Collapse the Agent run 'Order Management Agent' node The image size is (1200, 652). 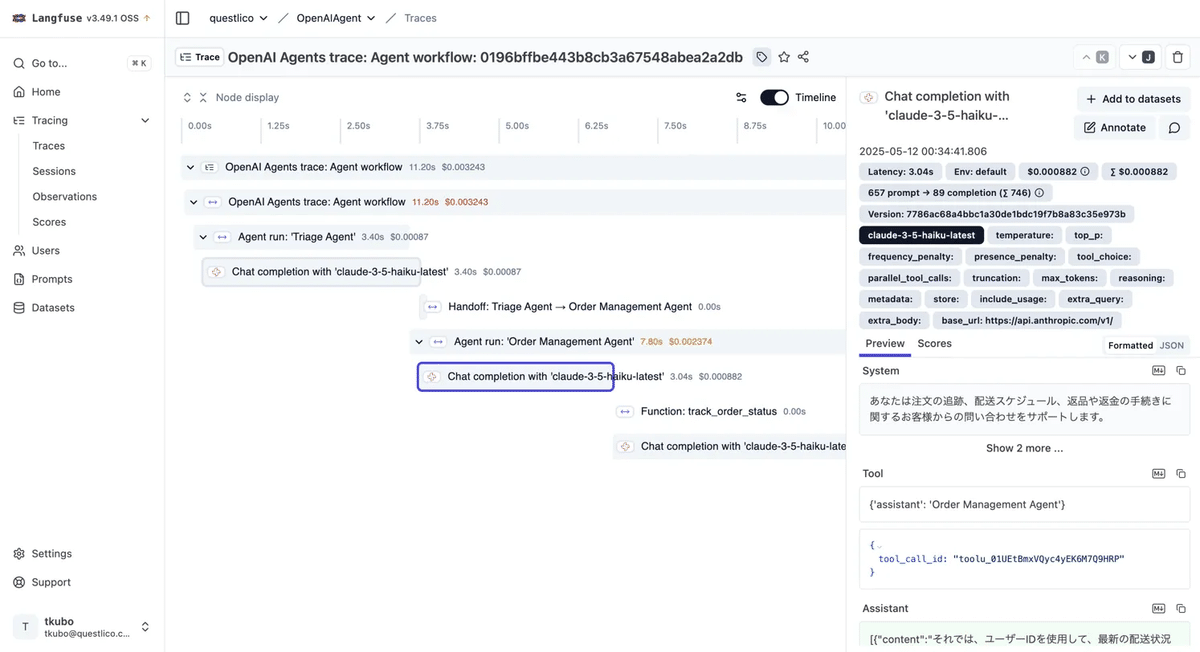419,340
